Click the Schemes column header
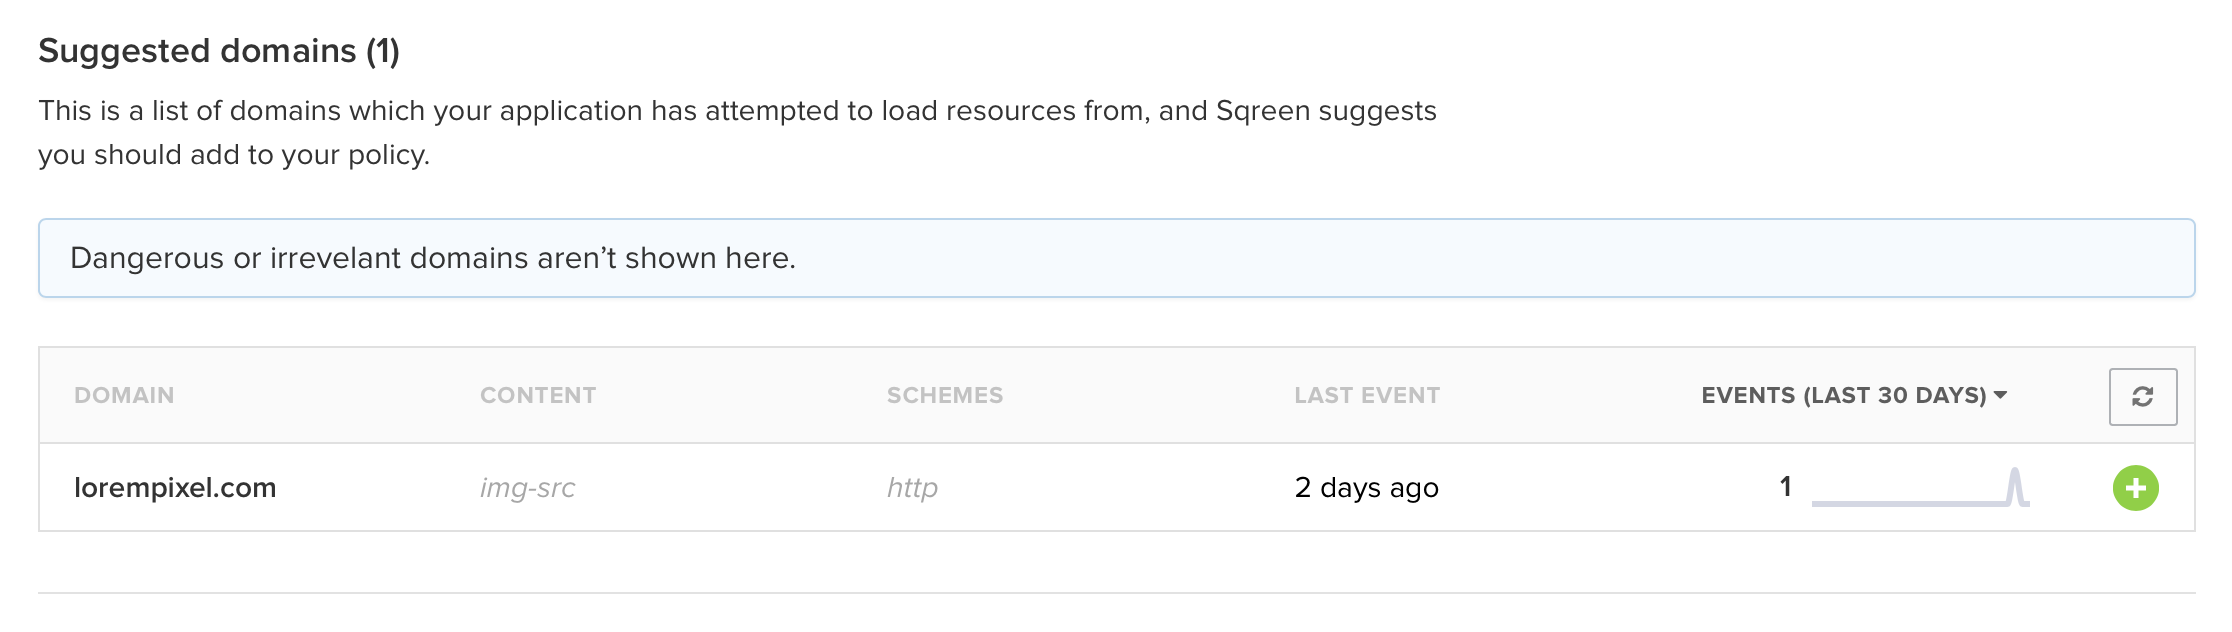 pyautogui.click(x=944, y=395)
